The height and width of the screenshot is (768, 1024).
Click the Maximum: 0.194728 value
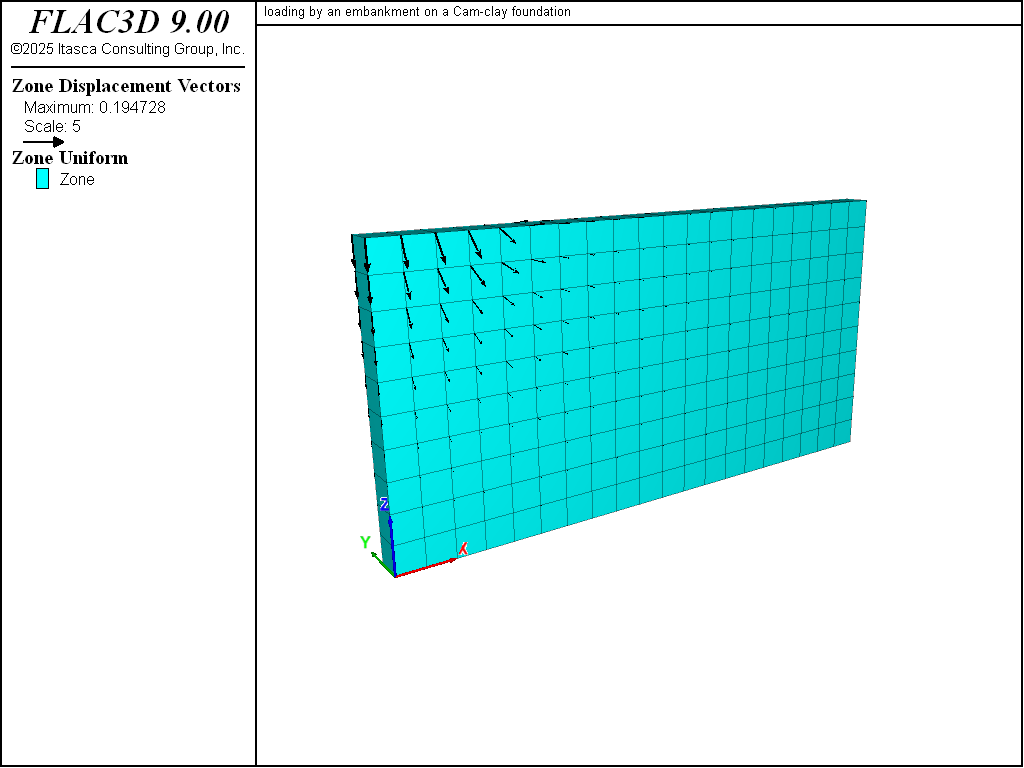pos(95,107)
